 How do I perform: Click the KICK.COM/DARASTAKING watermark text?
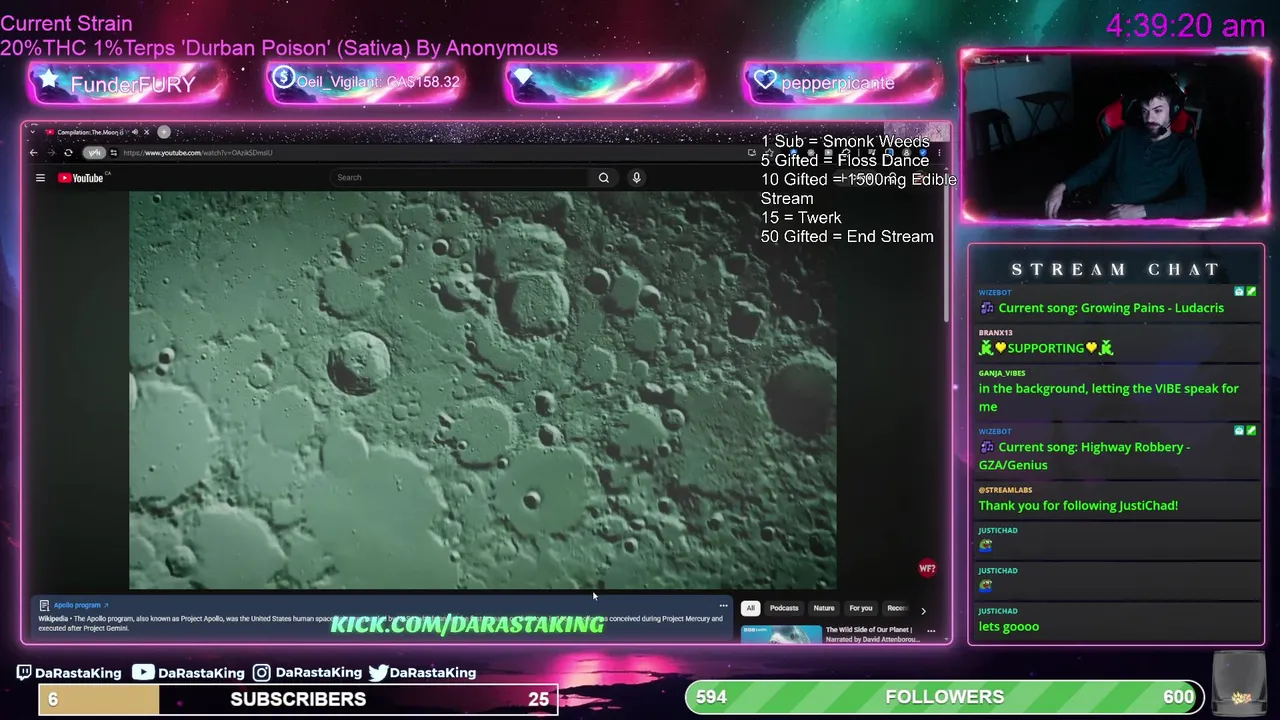(467, 625)
